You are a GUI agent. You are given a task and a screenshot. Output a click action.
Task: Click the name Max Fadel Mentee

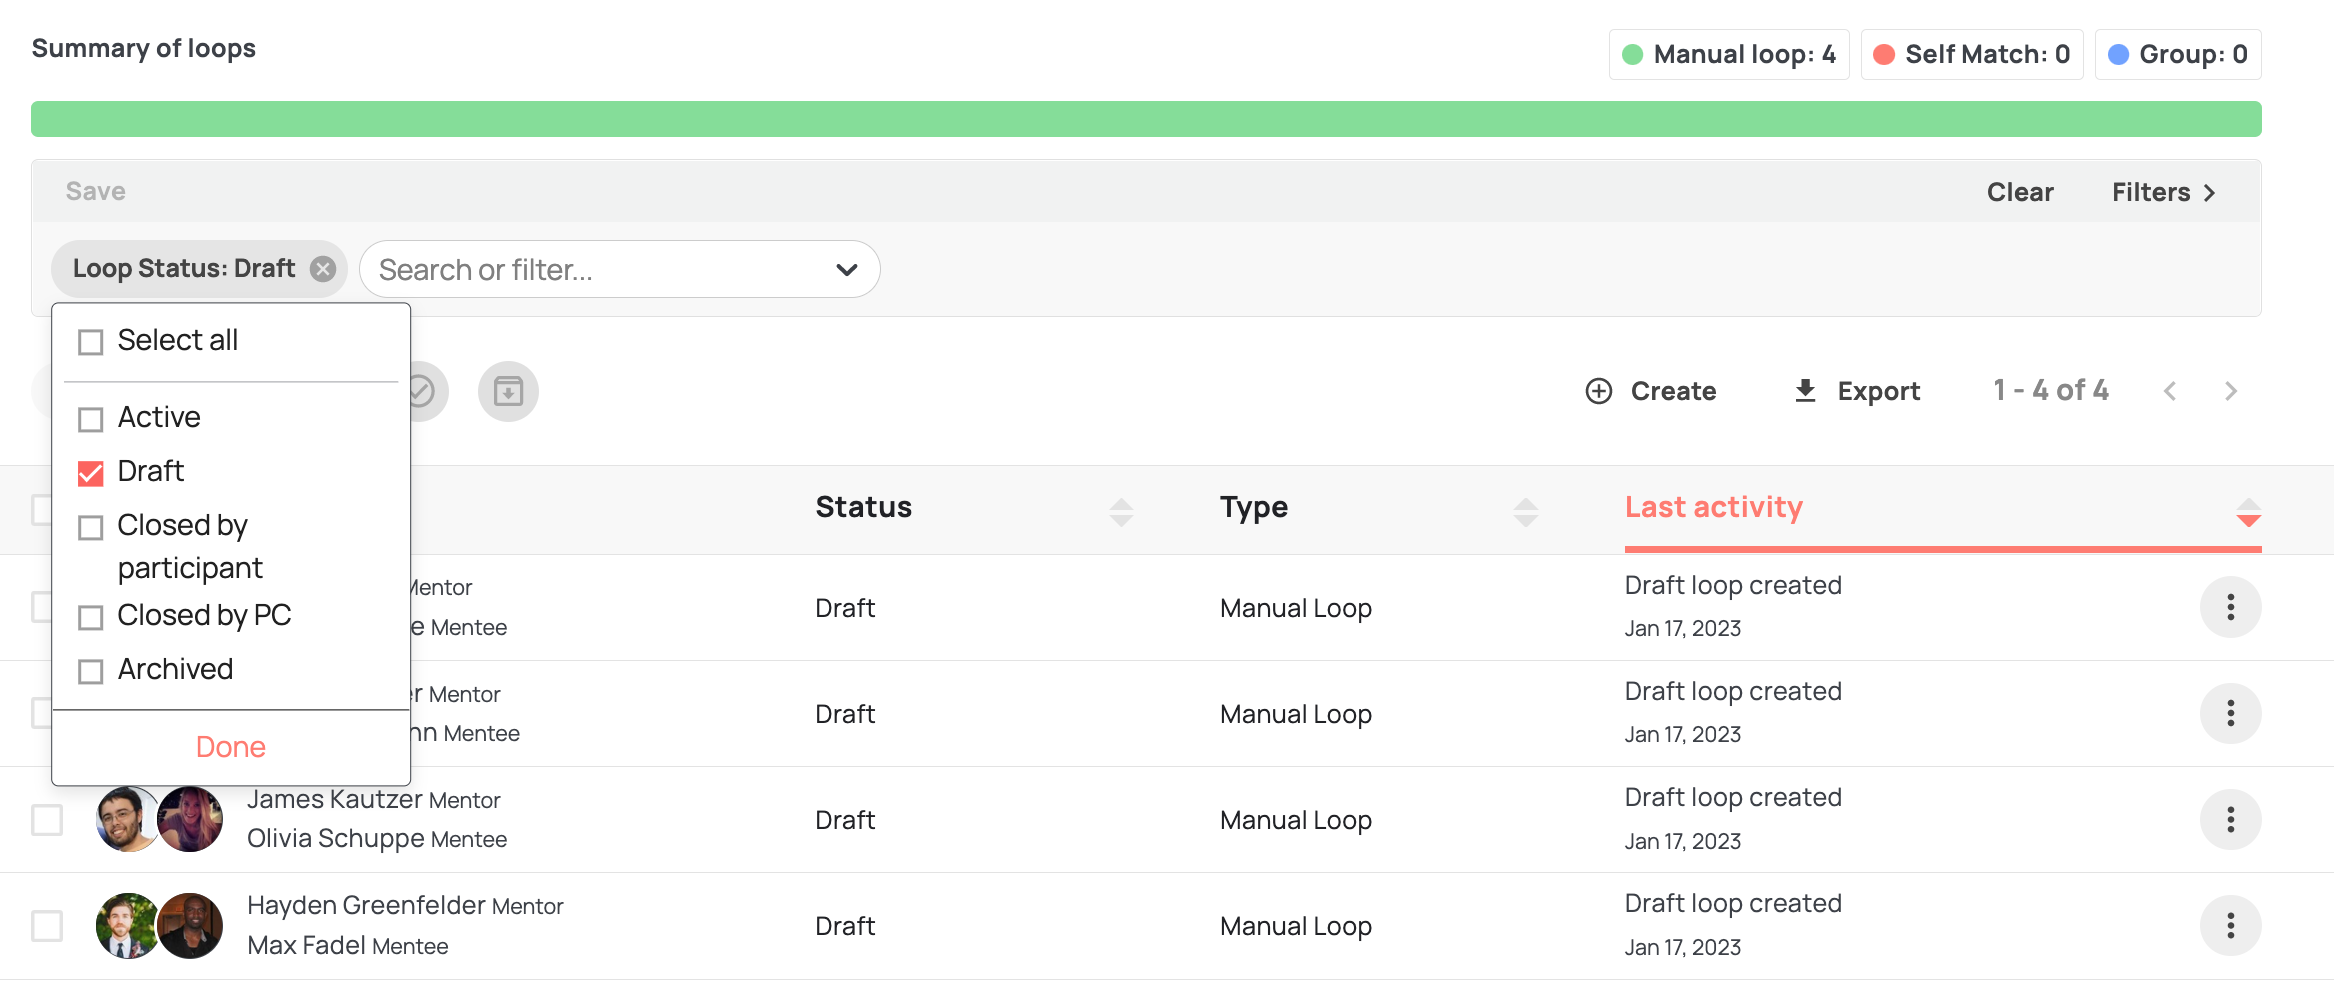coord(348,945)
